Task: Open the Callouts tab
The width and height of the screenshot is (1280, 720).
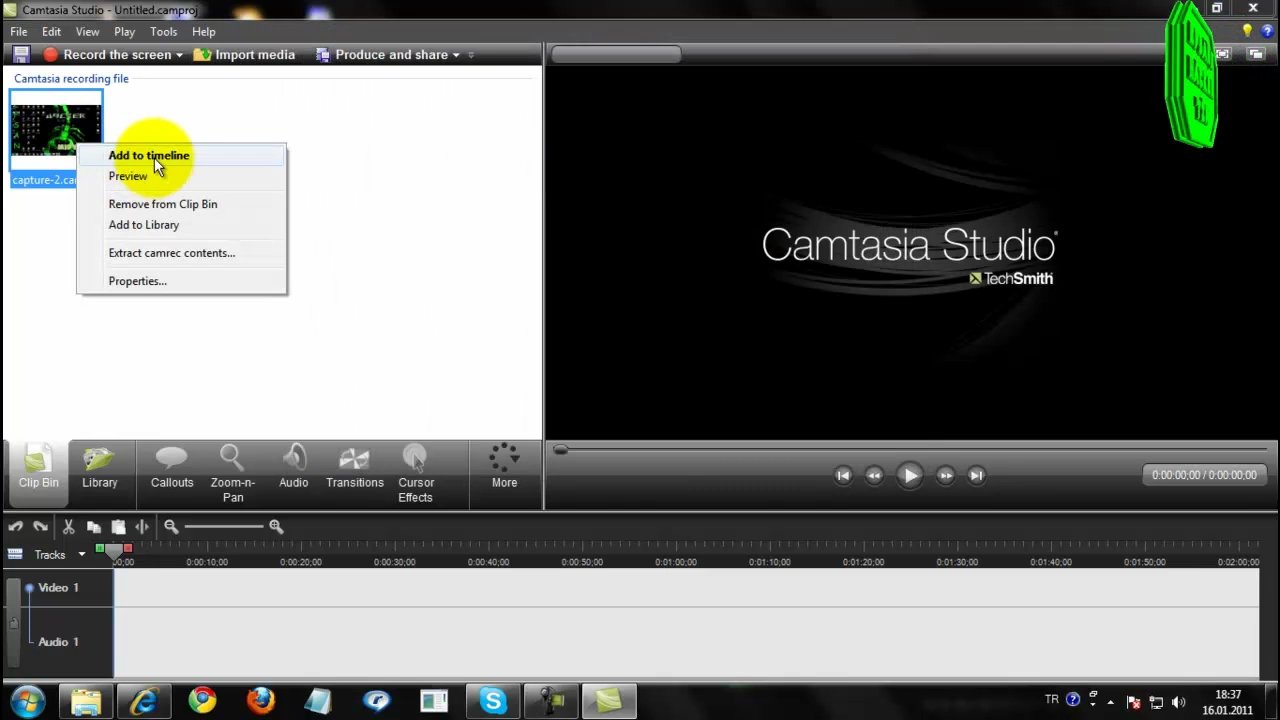Action: pos(172,470)
